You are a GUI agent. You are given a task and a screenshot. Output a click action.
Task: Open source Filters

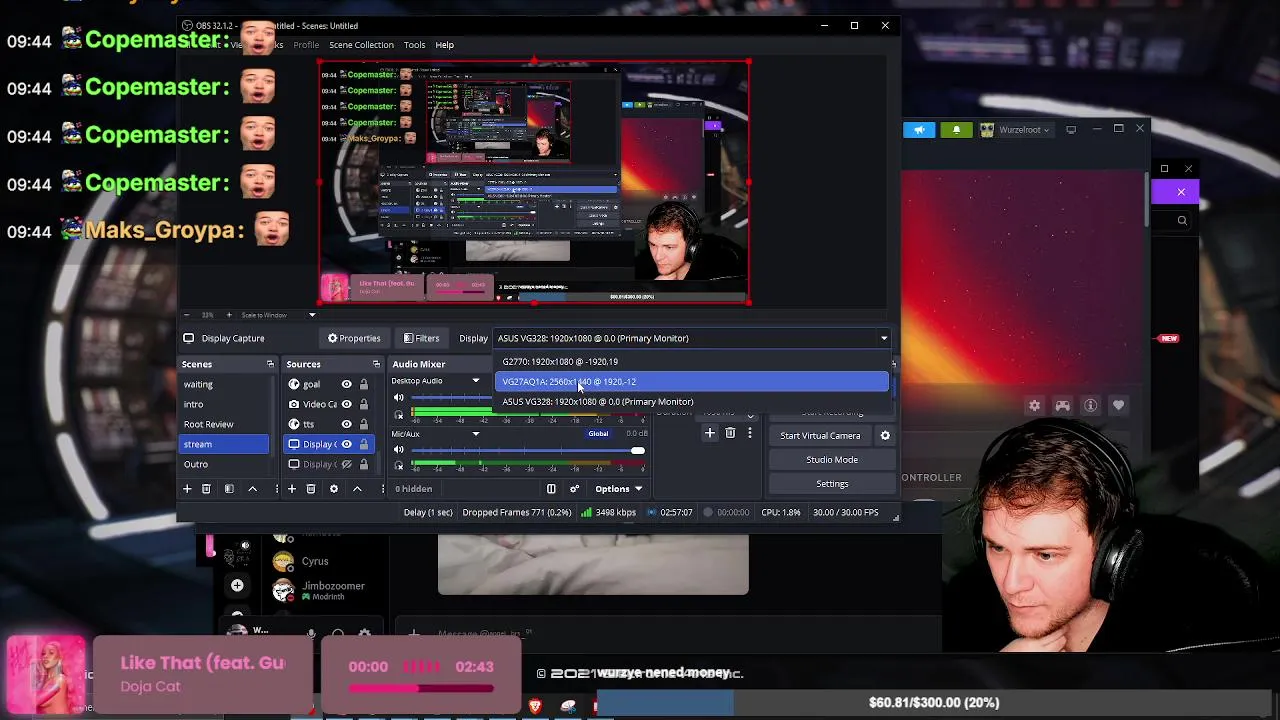(421, 338)
